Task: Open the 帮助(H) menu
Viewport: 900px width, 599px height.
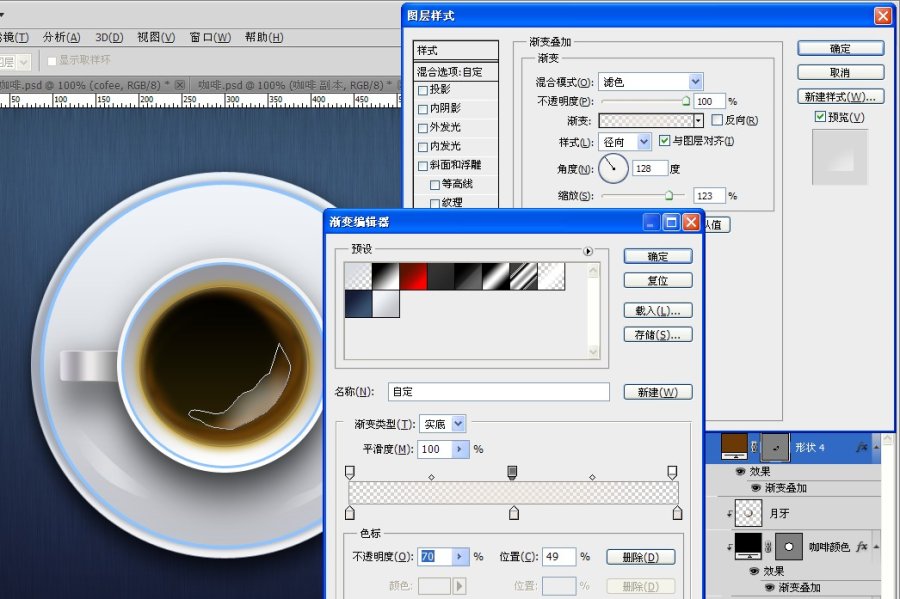Action: coord(264,37)
